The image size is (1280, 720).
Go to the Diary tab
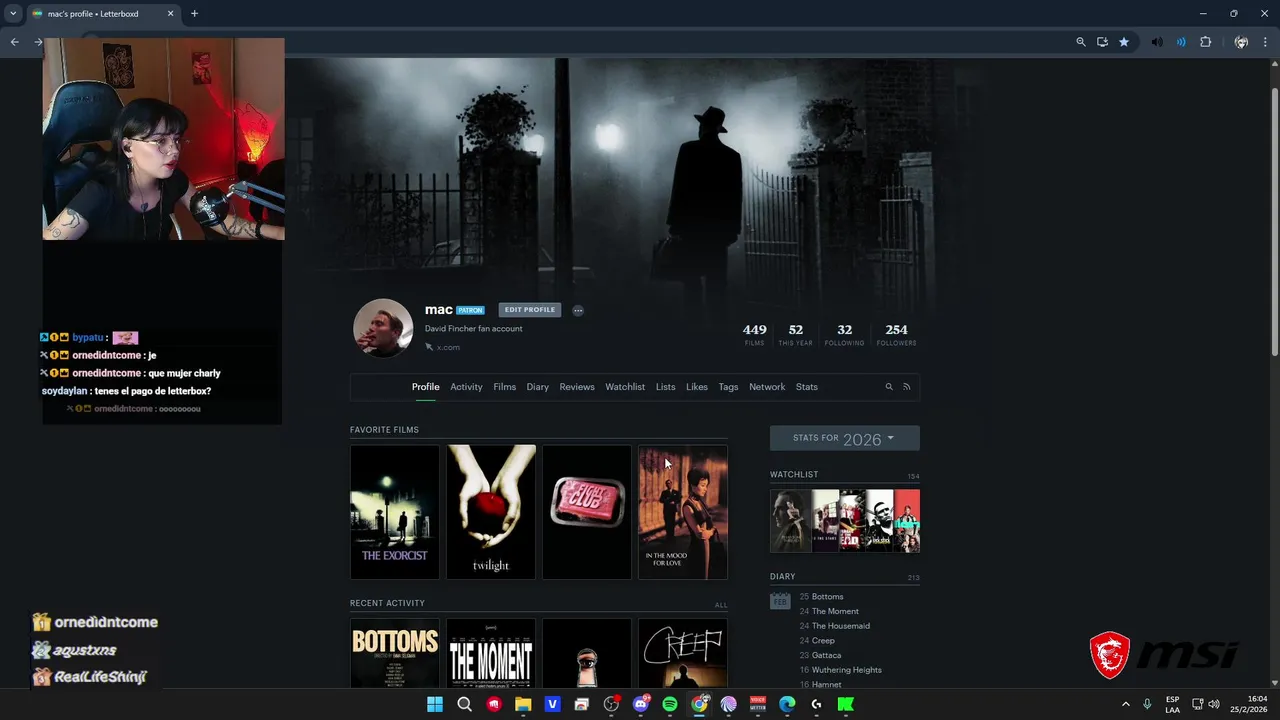(x=538, y=387)
